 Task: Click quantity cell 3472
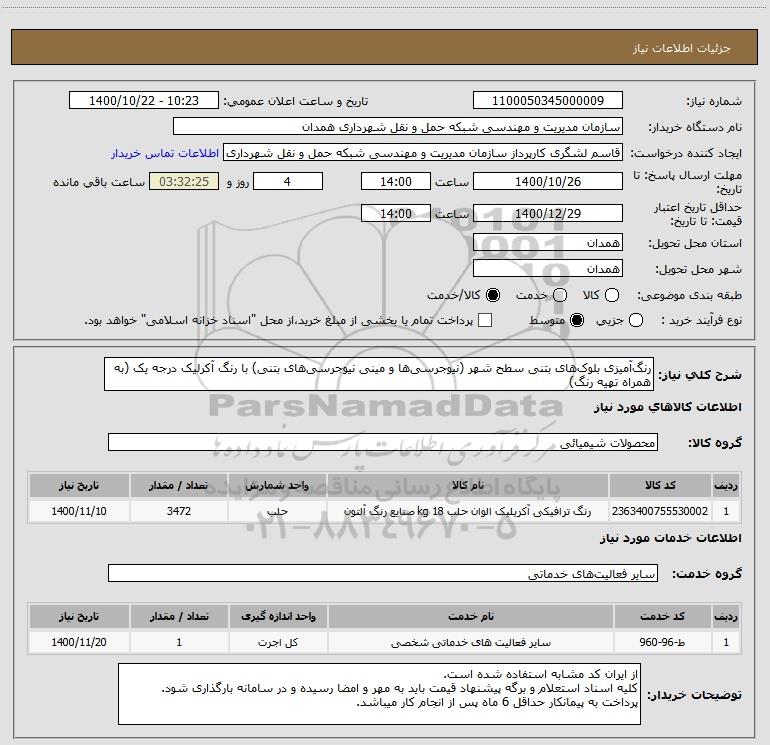click(x=179, y=511)
